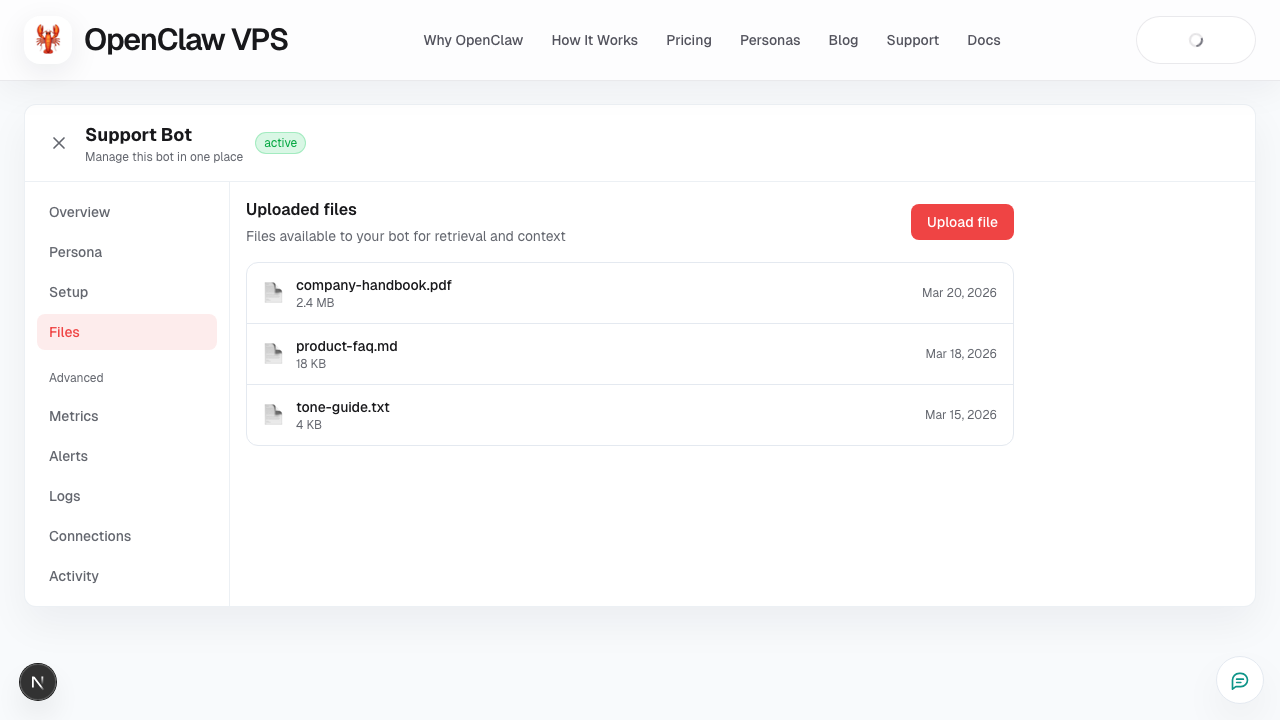
Task: Click the loading pill in the header
Action: (x=1195, y=40)
